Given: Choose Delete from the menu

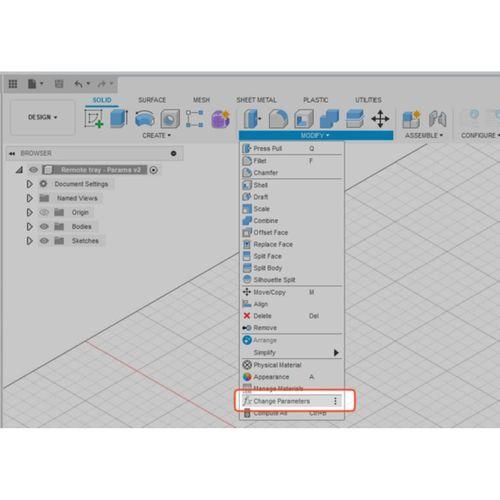Looking at the screenshot, I should point(292,316).
